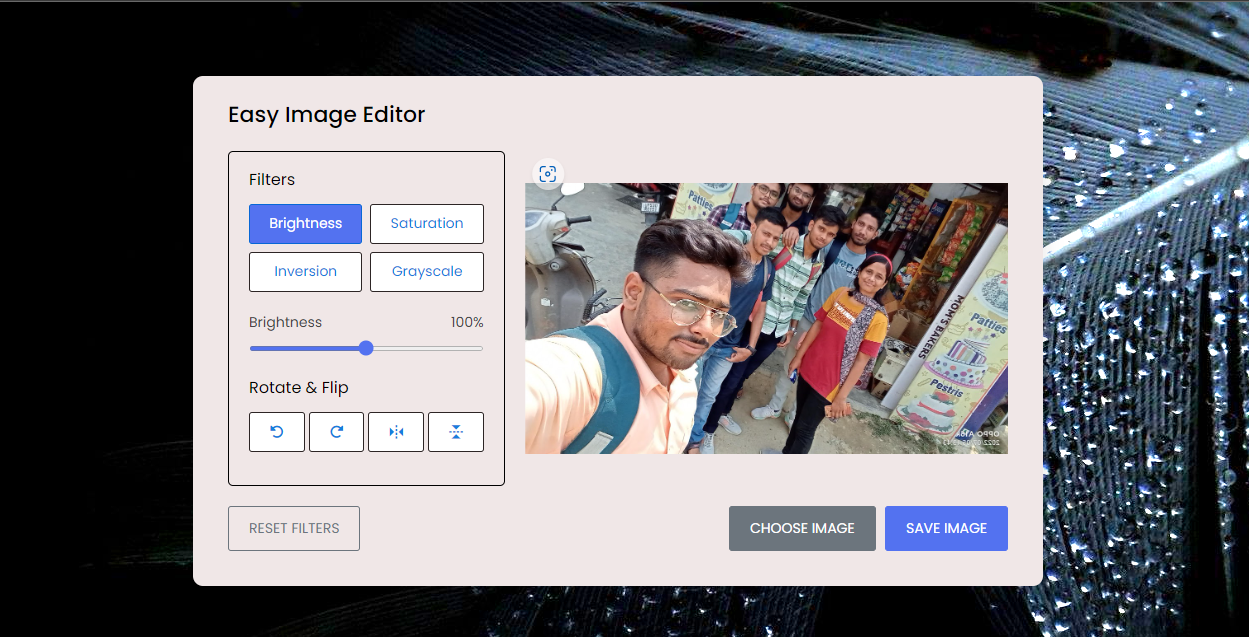Activate the Grayscale filter
Image resolution: width=1249 pixels, height=637 pixels.
(x=427, y=272)
